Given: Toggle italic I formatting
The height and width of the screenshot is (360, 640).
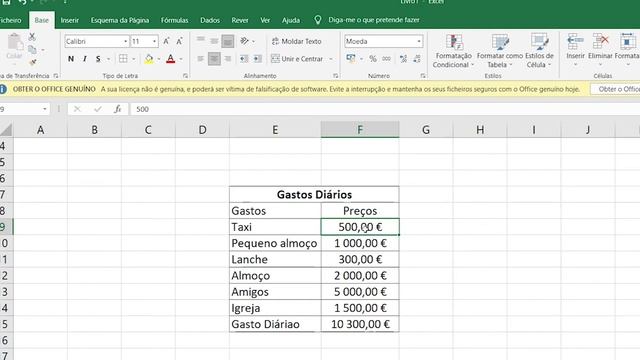Looking at the screenshot, I should click(84, 59).
